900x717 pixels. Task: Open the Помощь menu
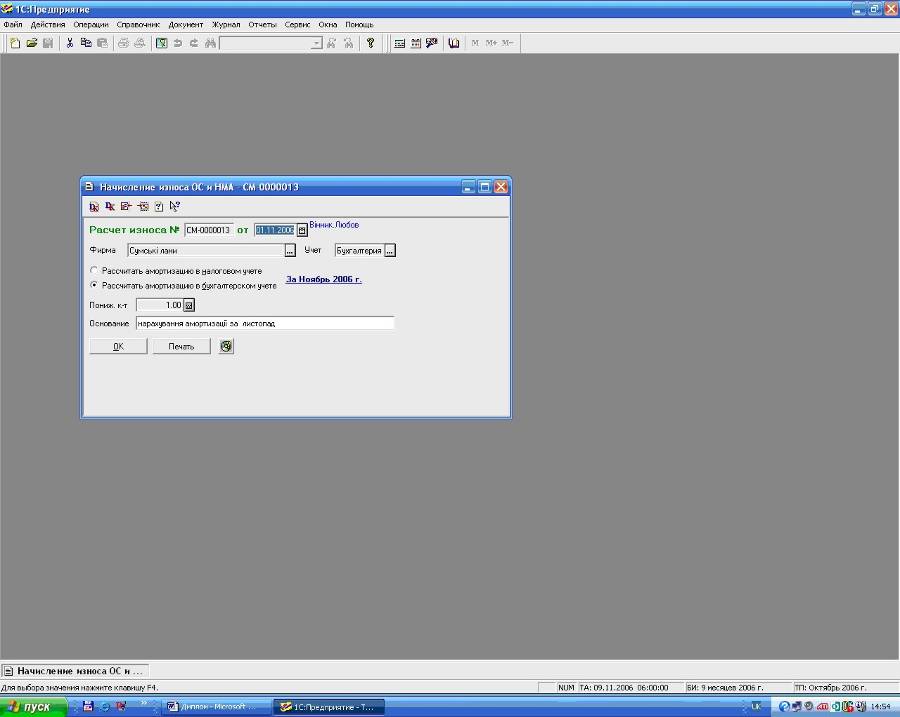[359, 25]
